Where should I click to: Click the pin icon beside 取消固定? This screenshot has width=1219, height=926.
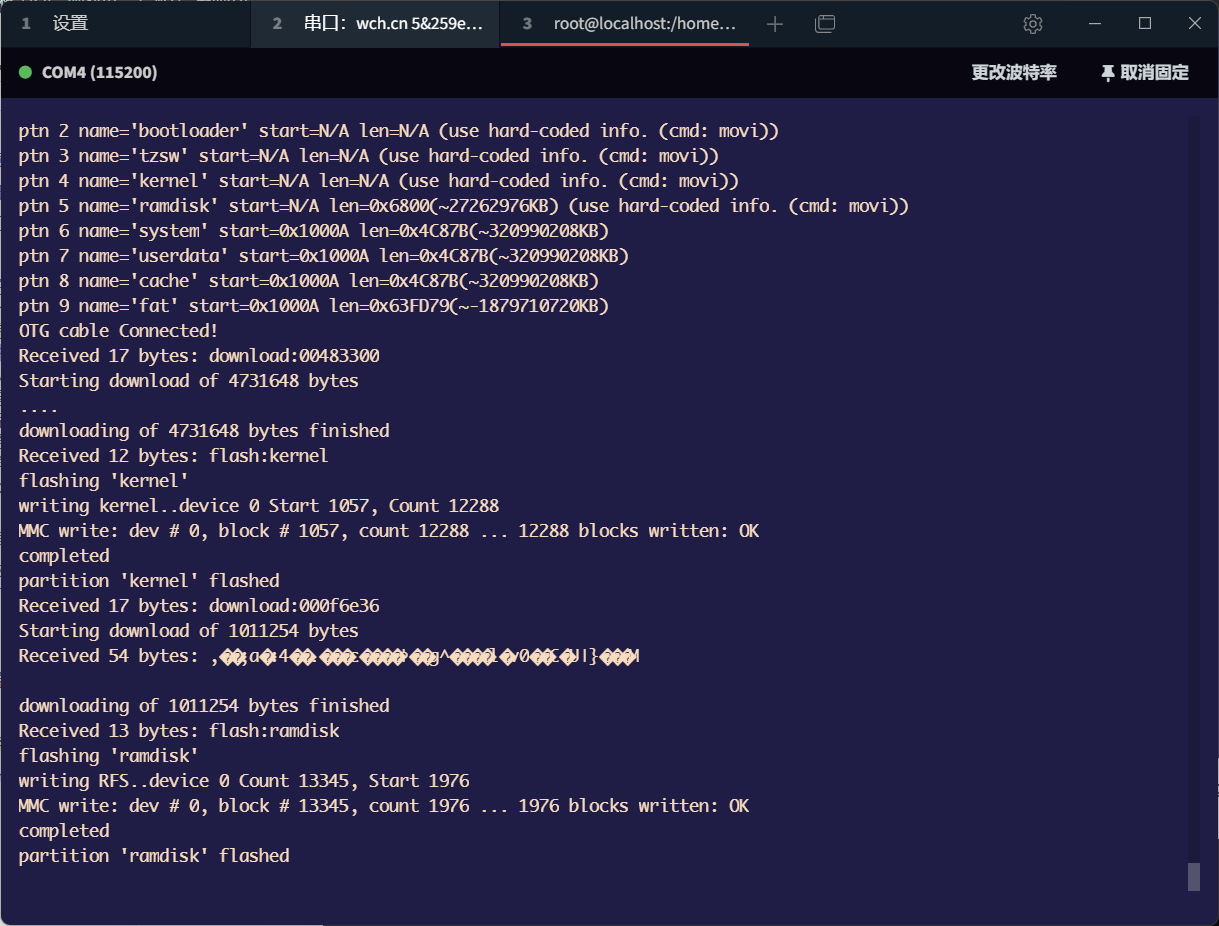coord(1108,73)
